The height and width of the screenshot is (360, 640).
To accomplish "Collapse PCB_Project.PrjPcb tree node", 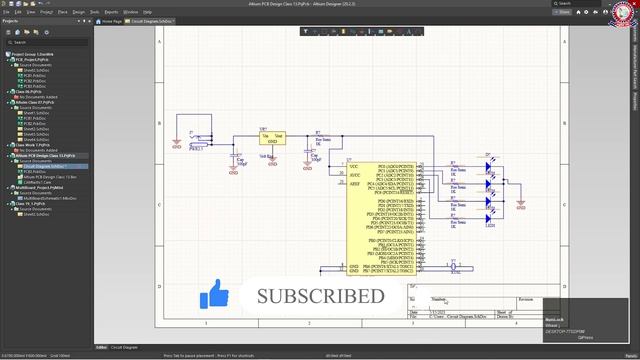I will point(8,60).
